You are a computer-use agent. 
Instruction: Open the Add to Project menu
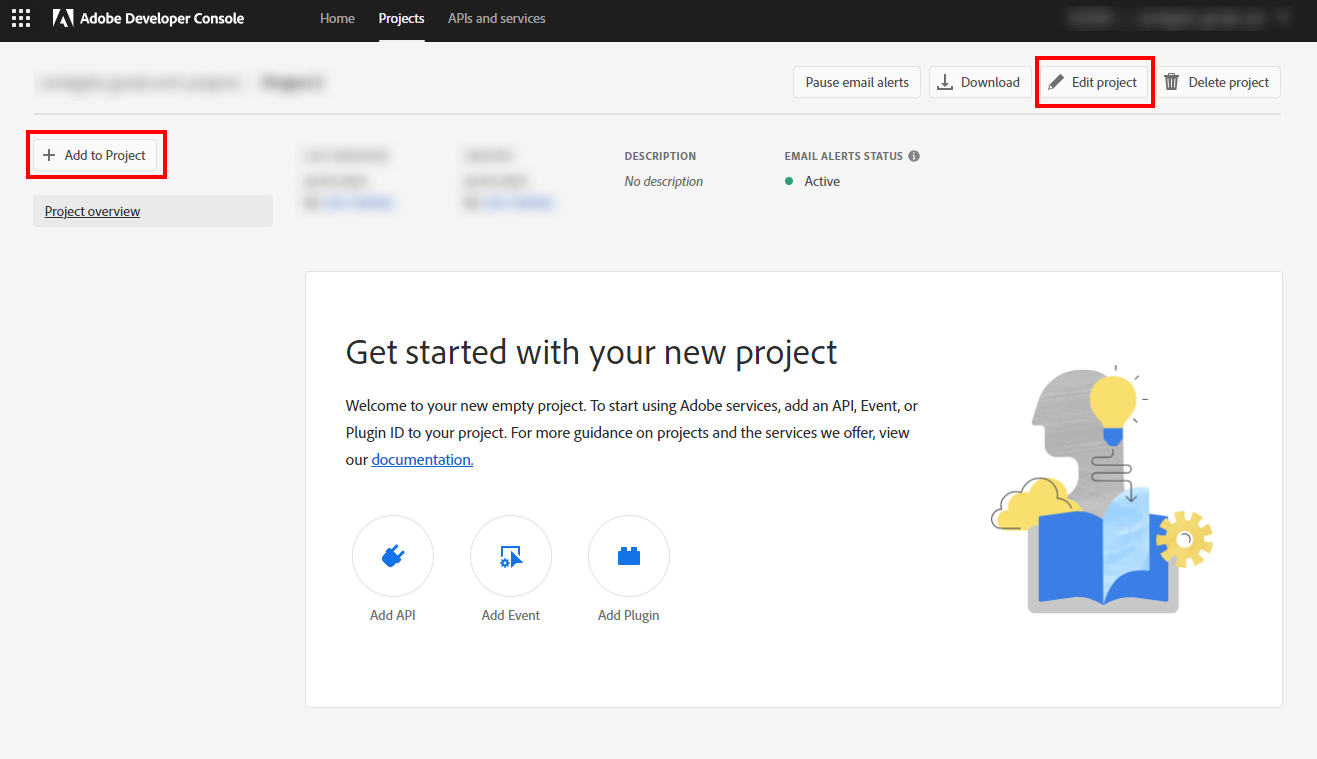point(96,155)
